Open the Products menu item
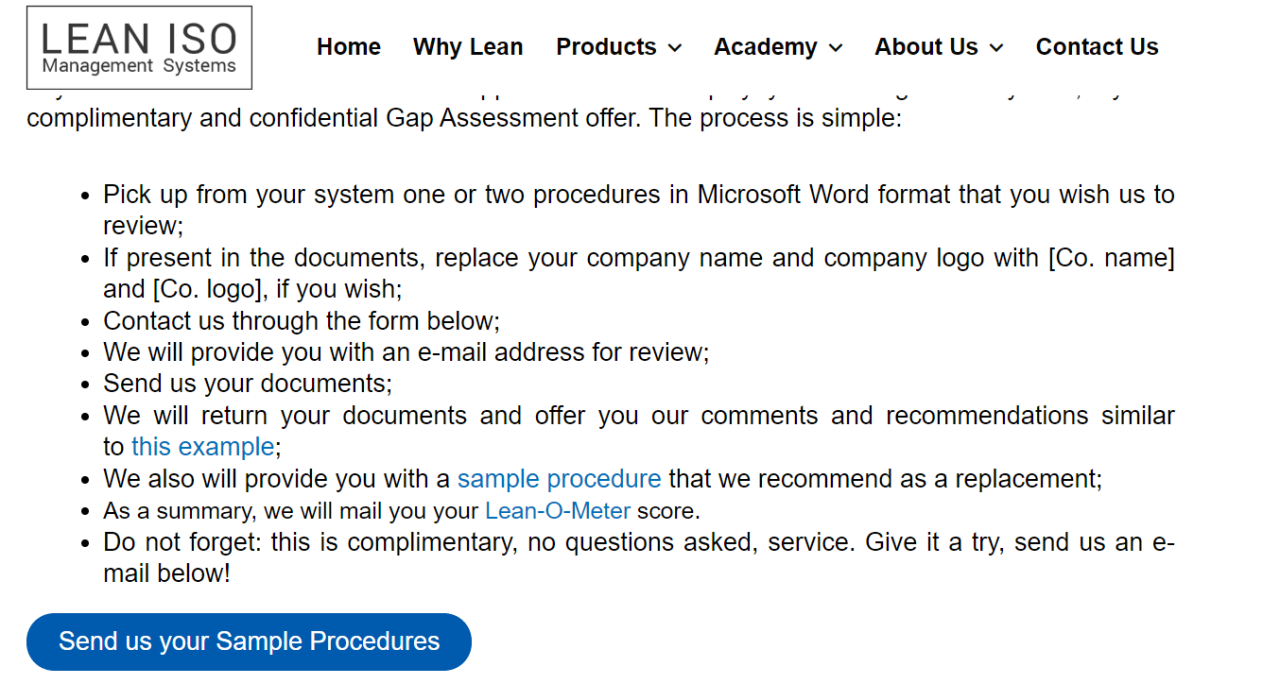 coord(606,47)
